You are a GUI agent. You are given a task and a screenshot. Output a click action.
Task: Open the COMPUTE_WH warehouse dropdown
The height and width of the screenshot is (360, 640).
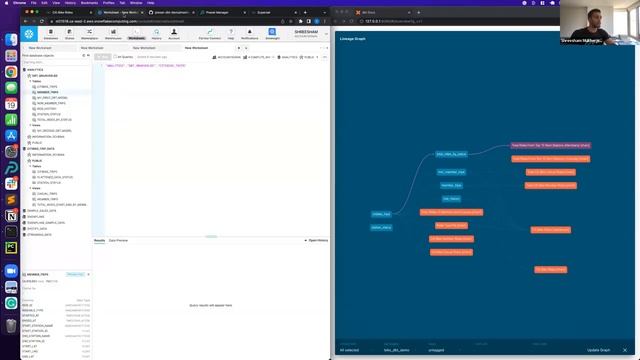click(x=259, y=57)
